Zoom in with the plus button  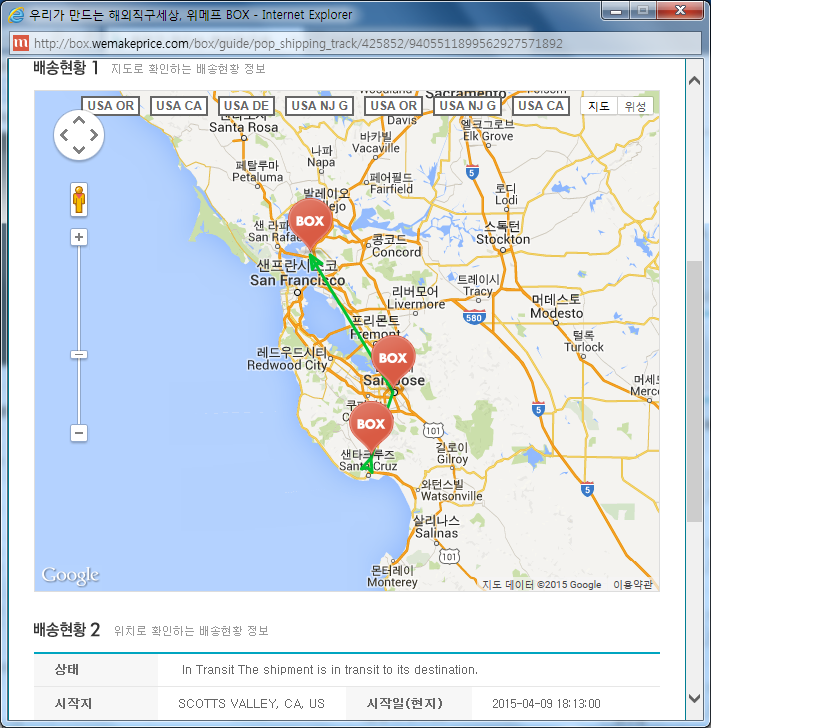(x=79, y=237)
